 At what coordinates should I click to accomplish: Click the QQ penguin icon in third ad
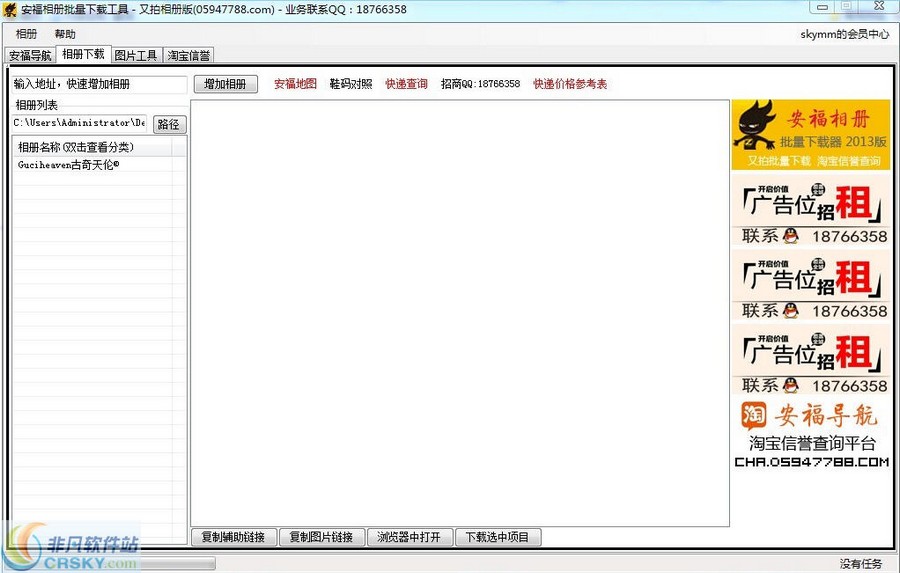(791, 385)
